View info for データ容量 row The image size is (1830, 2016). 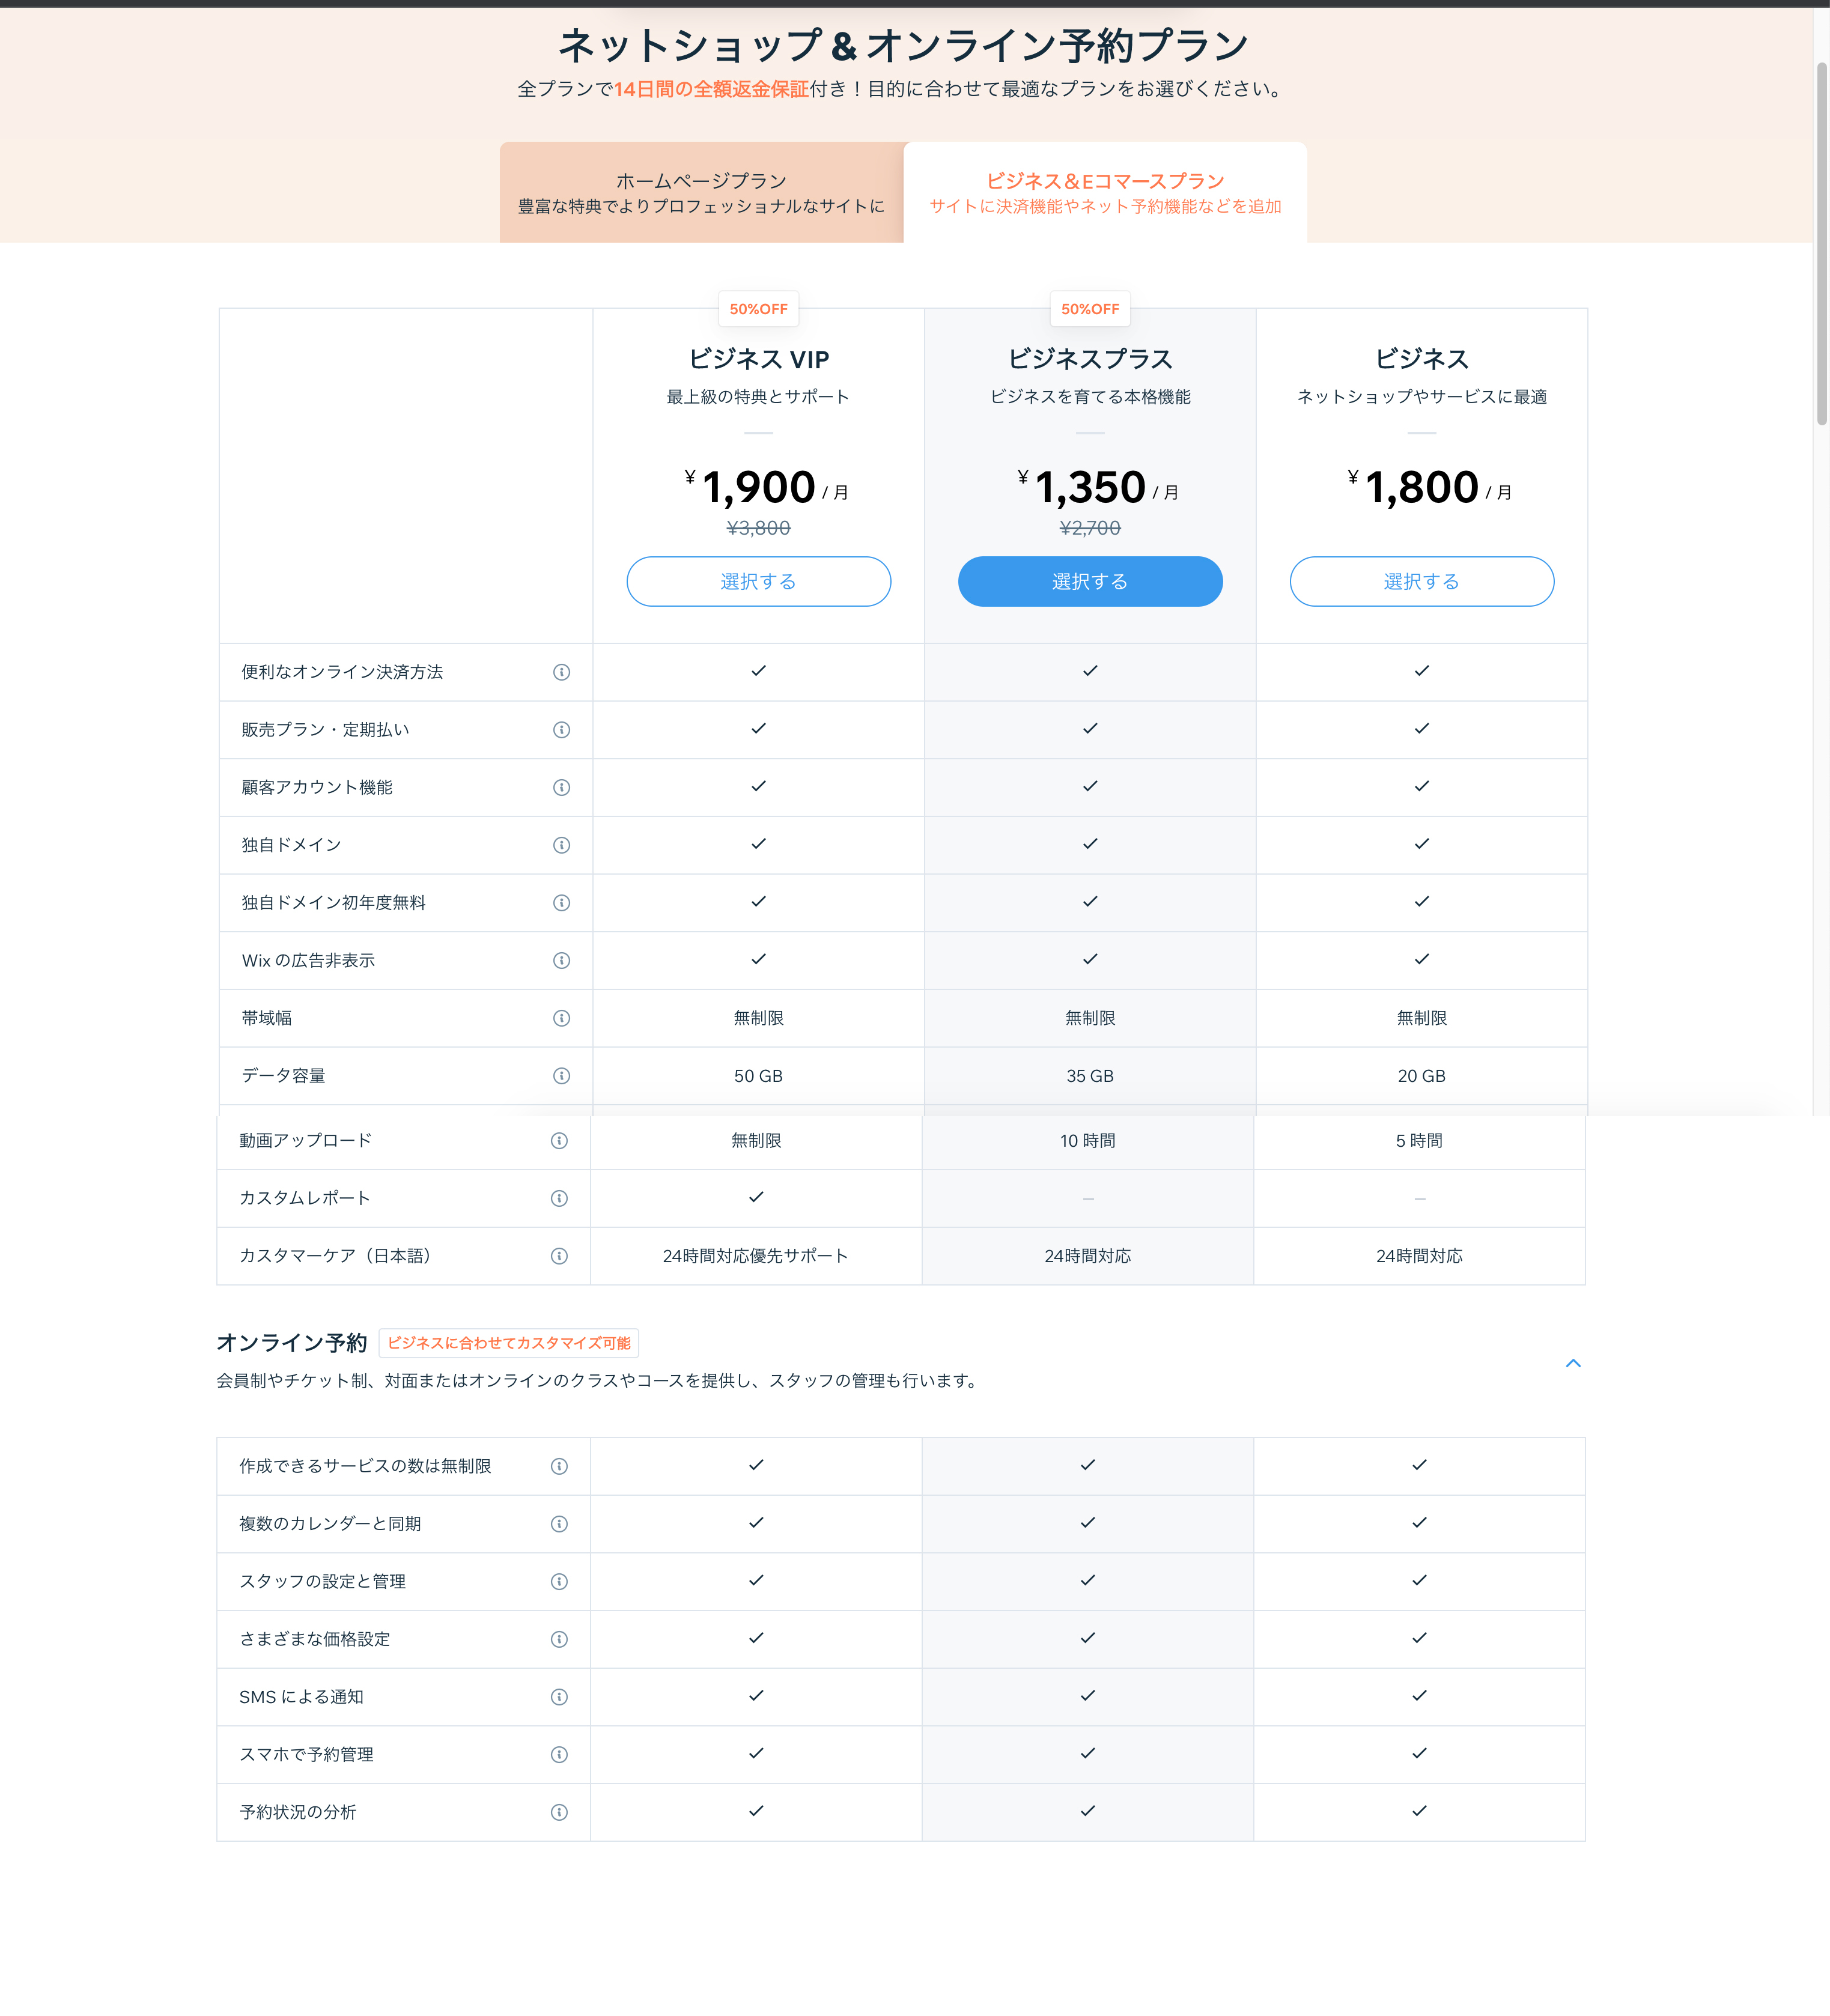[x=561, y=1076]
